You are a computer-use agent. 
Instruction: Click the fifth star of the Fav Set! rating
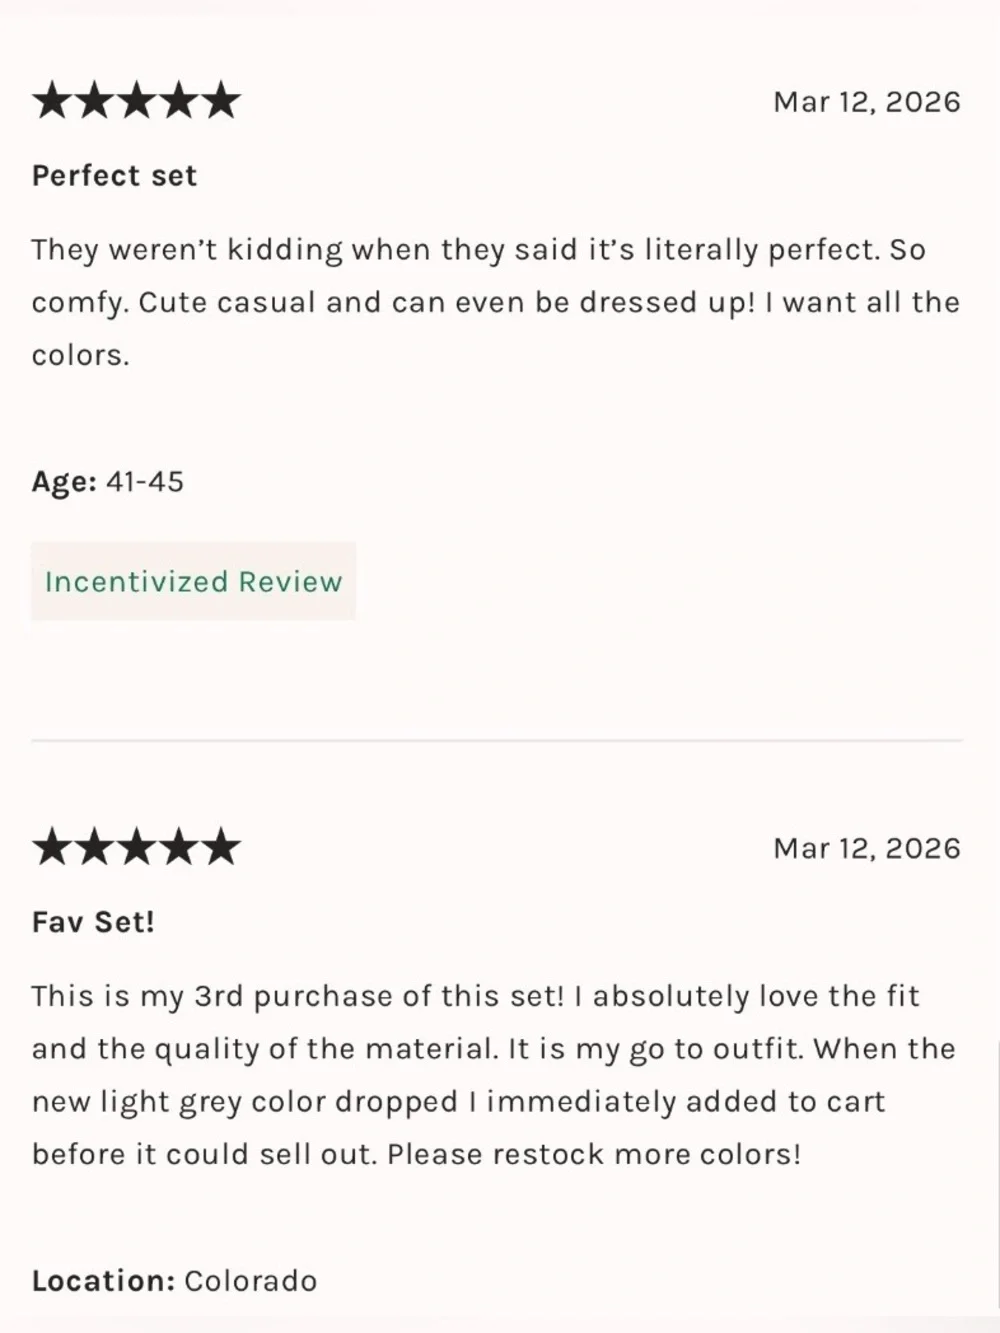[221, 847]
